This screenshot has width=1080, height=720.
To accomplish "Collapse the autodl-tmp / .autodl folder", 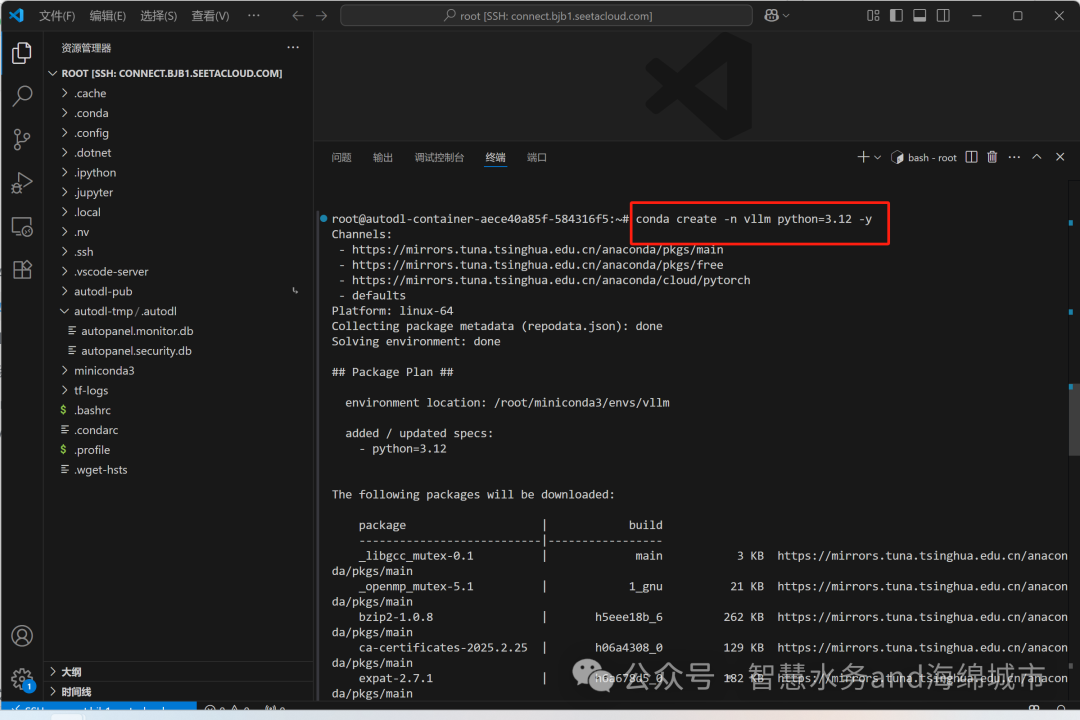I will (177, 311).
